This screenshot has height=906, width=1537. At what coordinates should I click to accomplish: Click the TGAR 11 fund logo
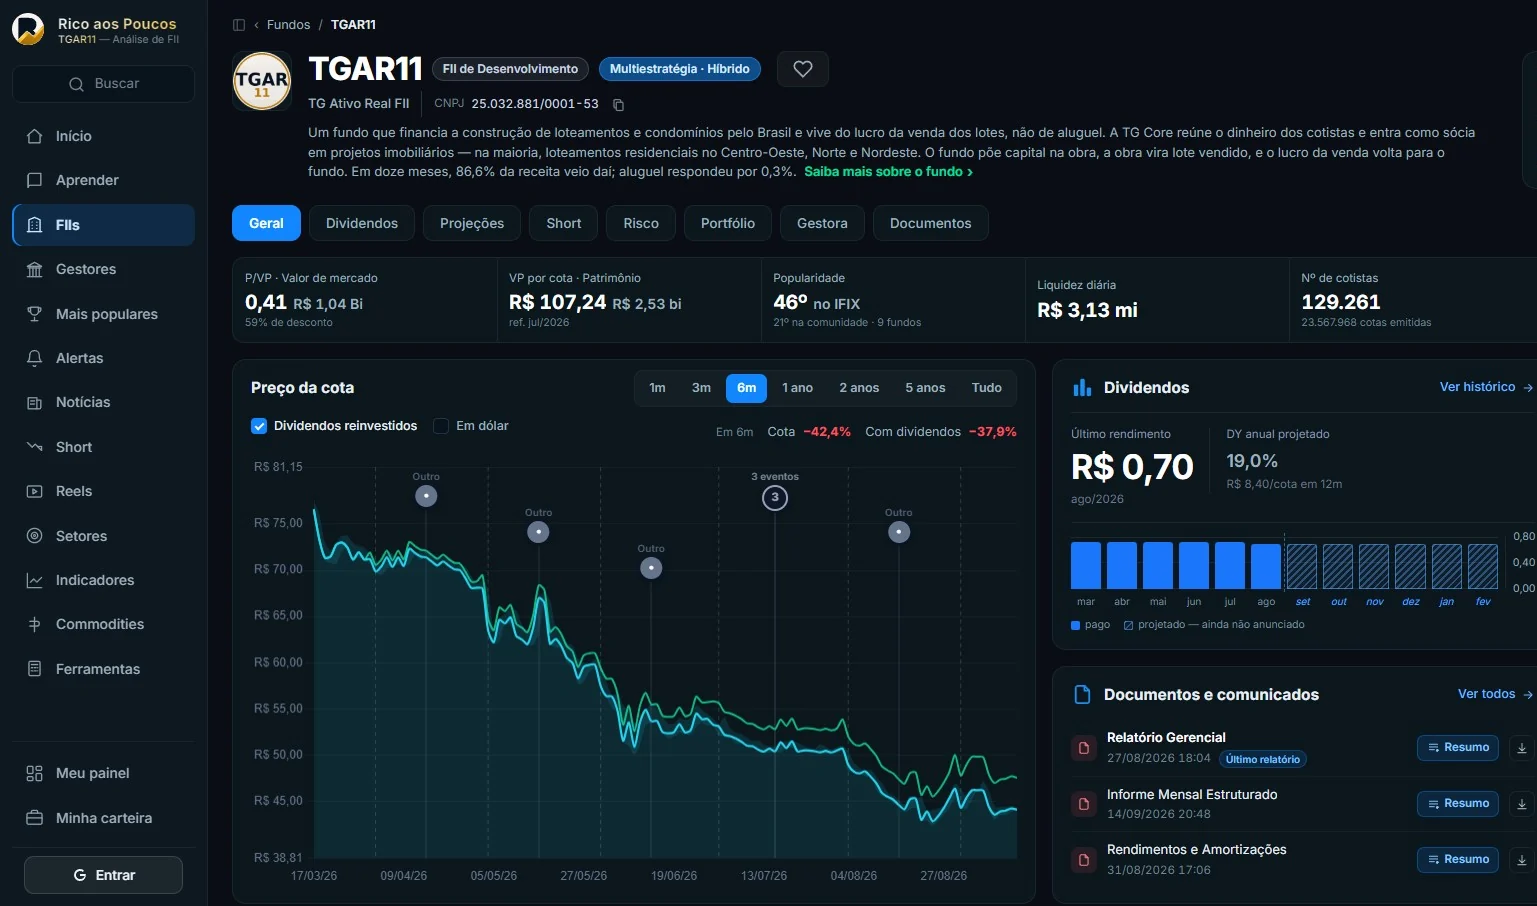click(262, 81)
